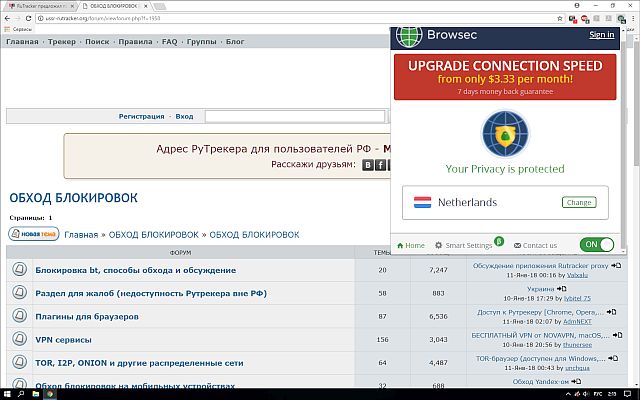The image size is (640, 400).
Task: Close the ОБХОД БЛОКИРОВОК browser tab
Action: (x=146, y=6)
